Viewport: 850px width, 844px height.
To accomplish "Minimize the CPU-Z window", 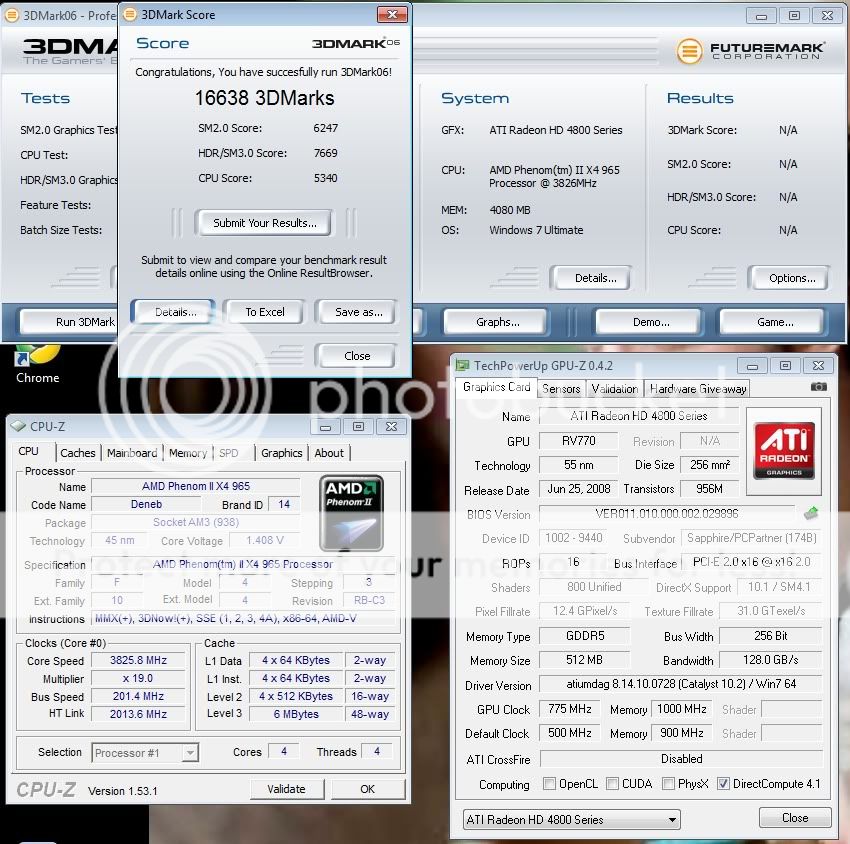I will tap(325, 427).
